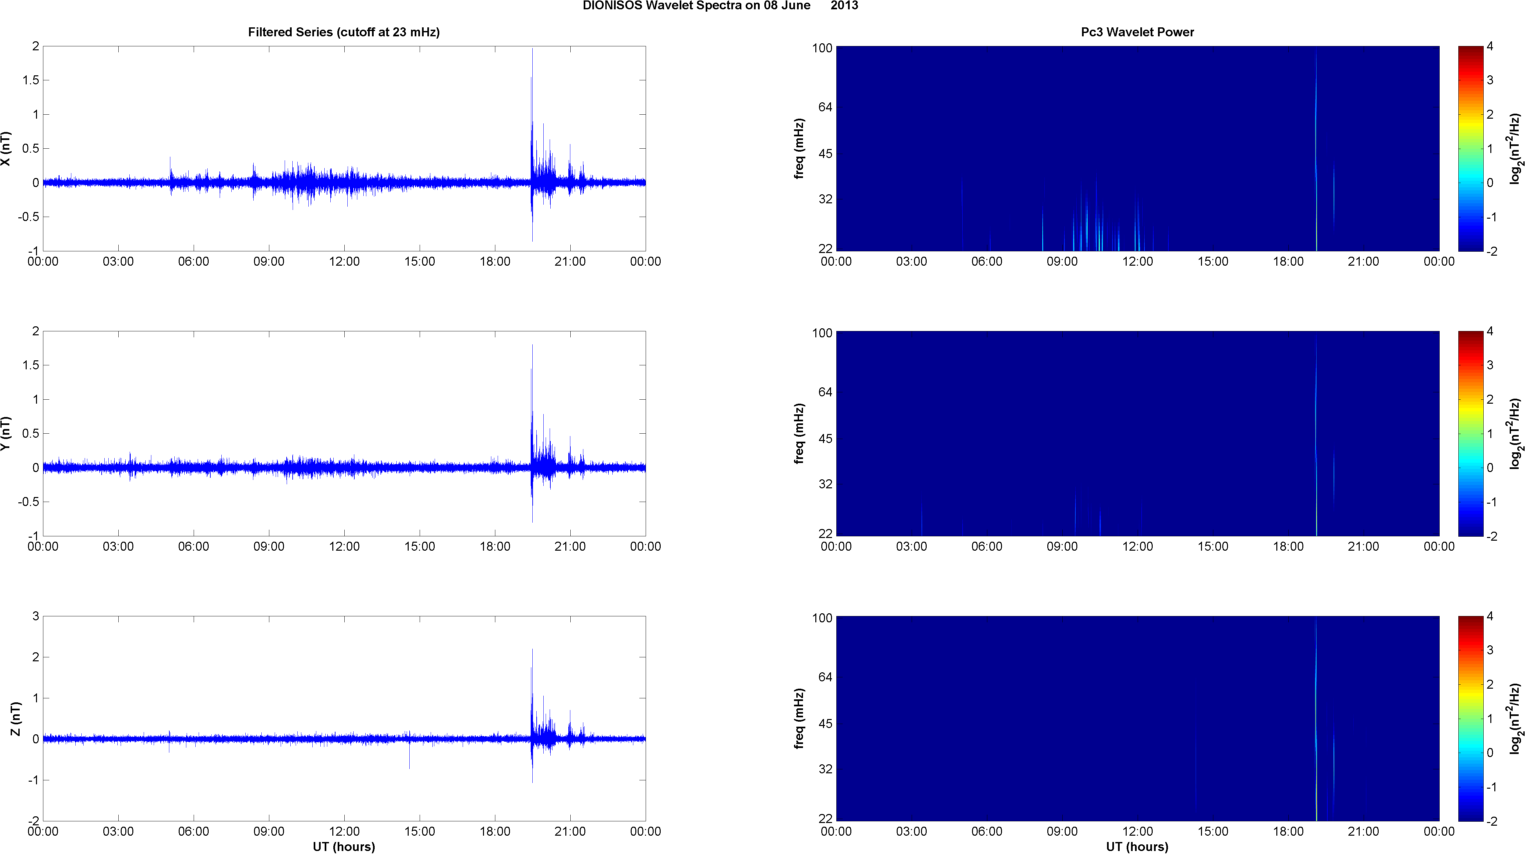
Task: Click the log2(nT²/Hz) label of the top colorbar
Action: (x=1515, y=149)
